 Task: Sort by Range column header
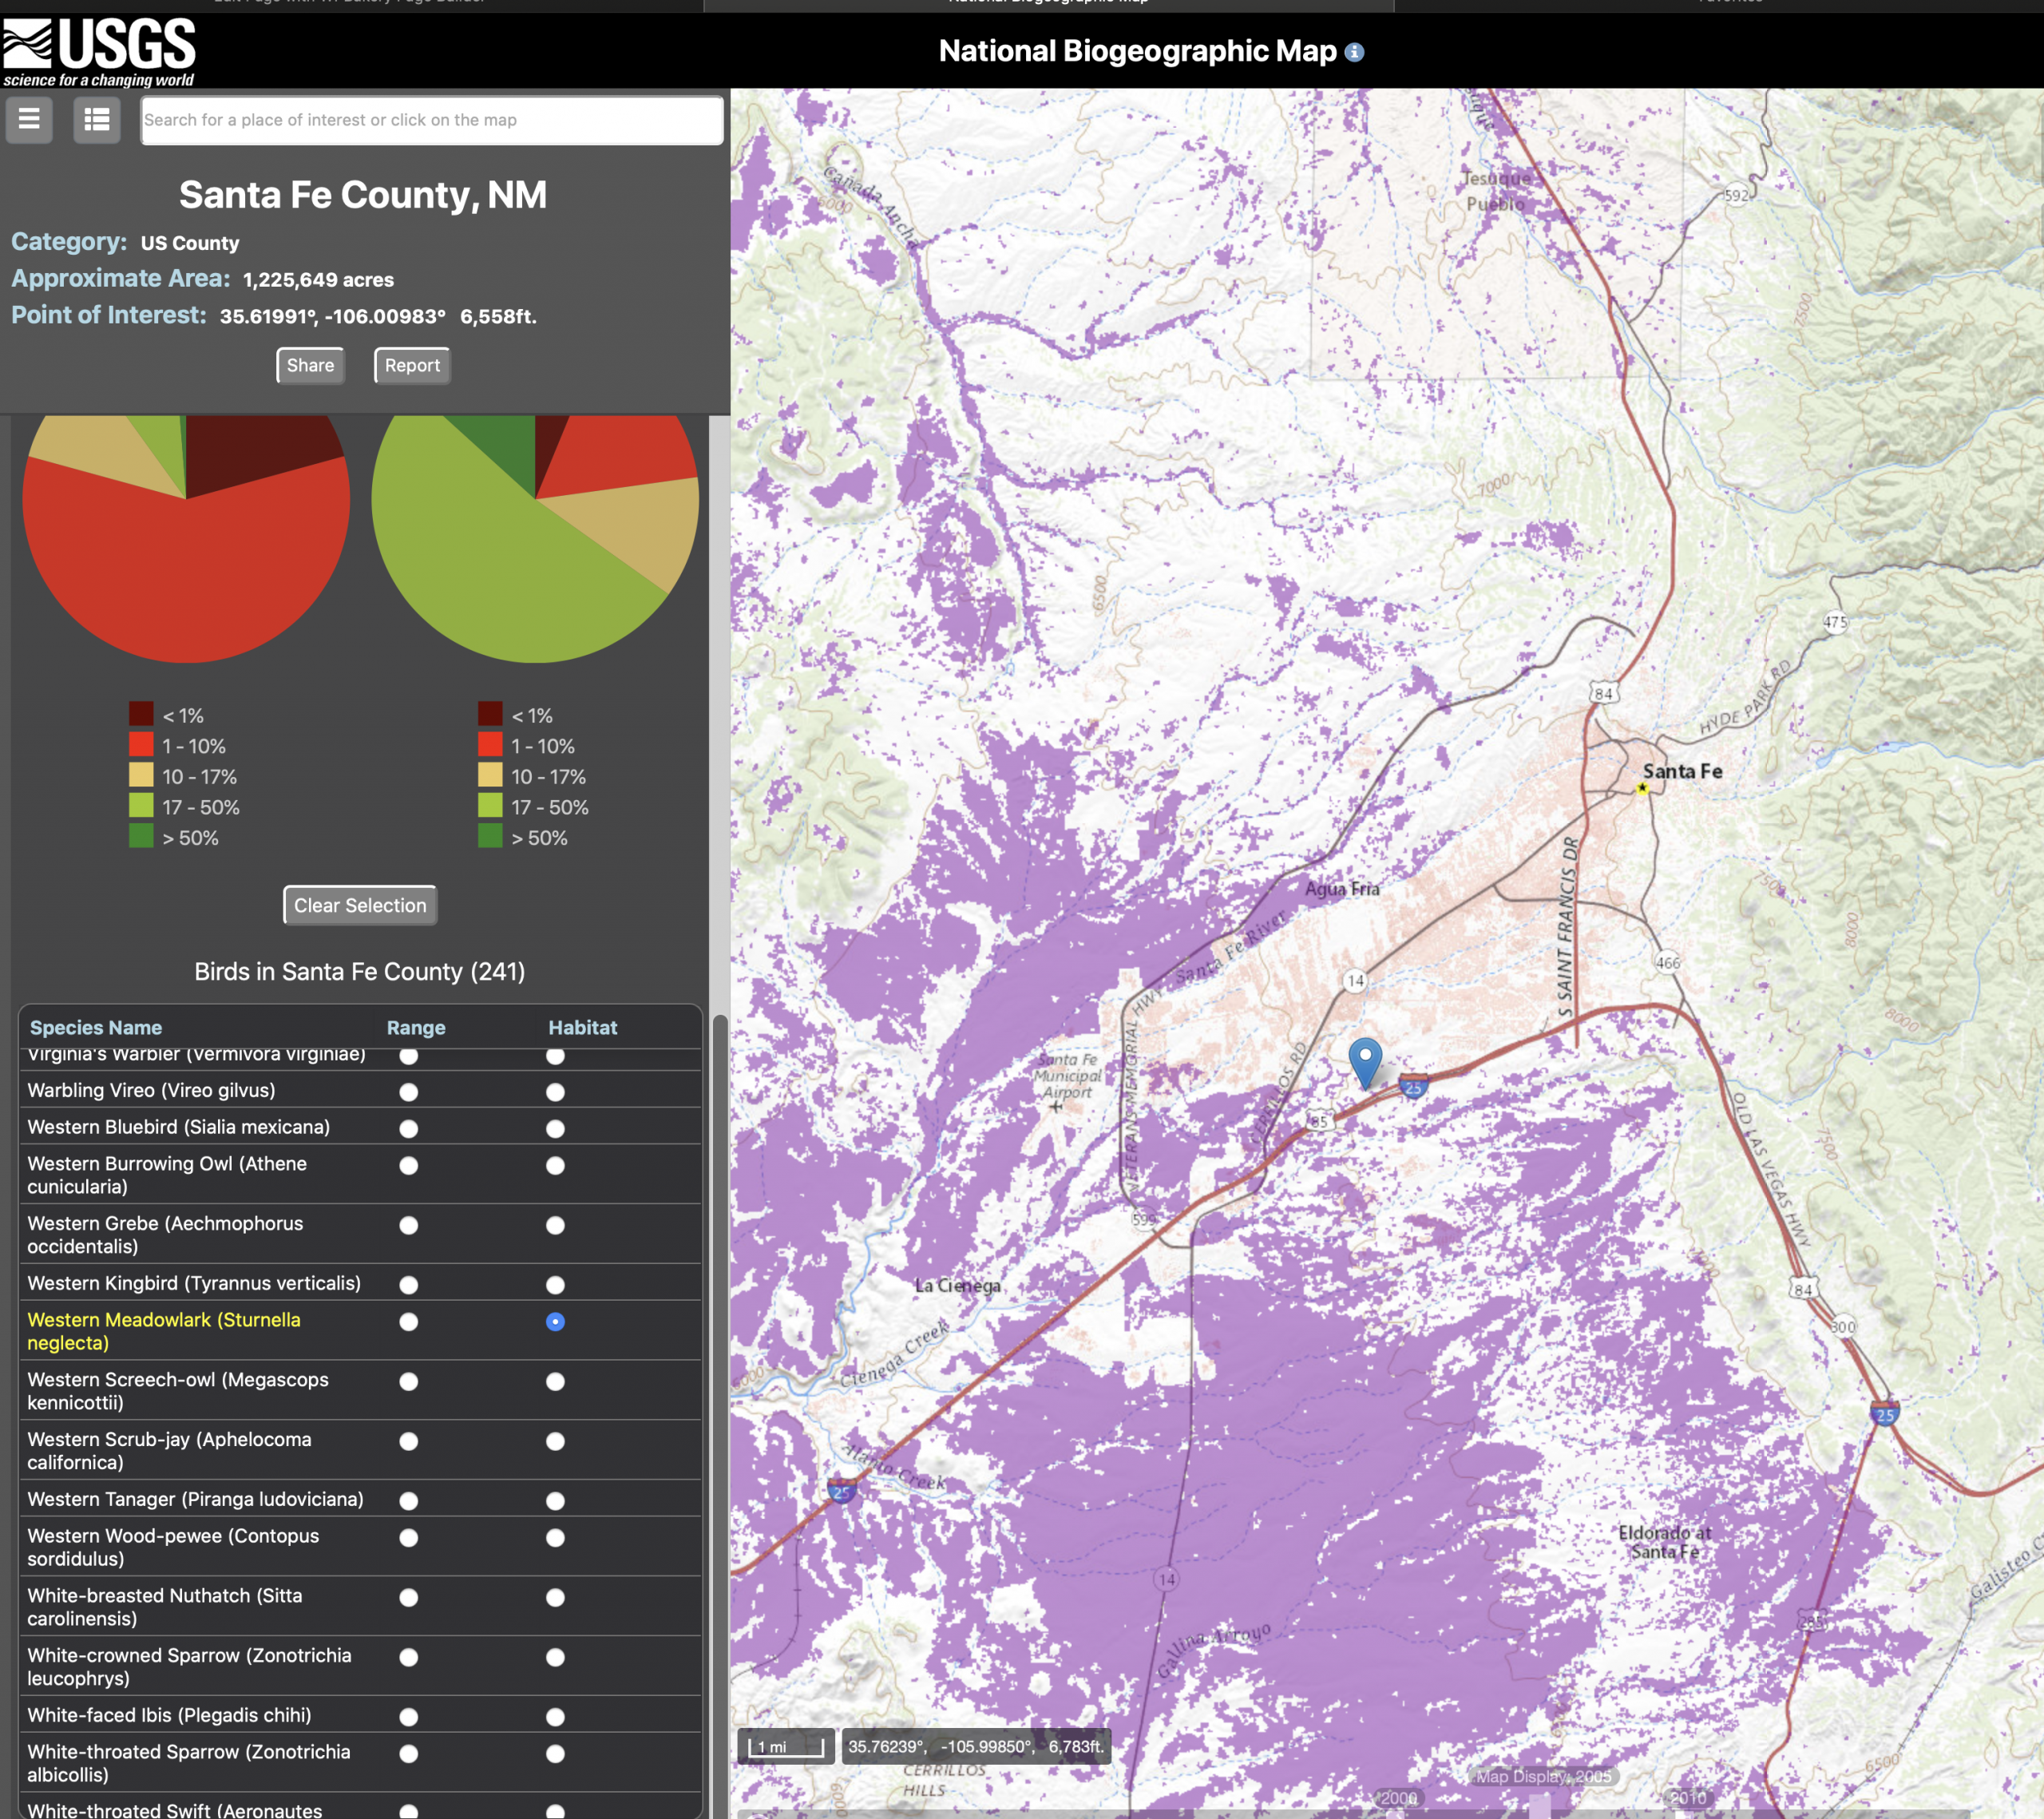tap(416, 1027)
